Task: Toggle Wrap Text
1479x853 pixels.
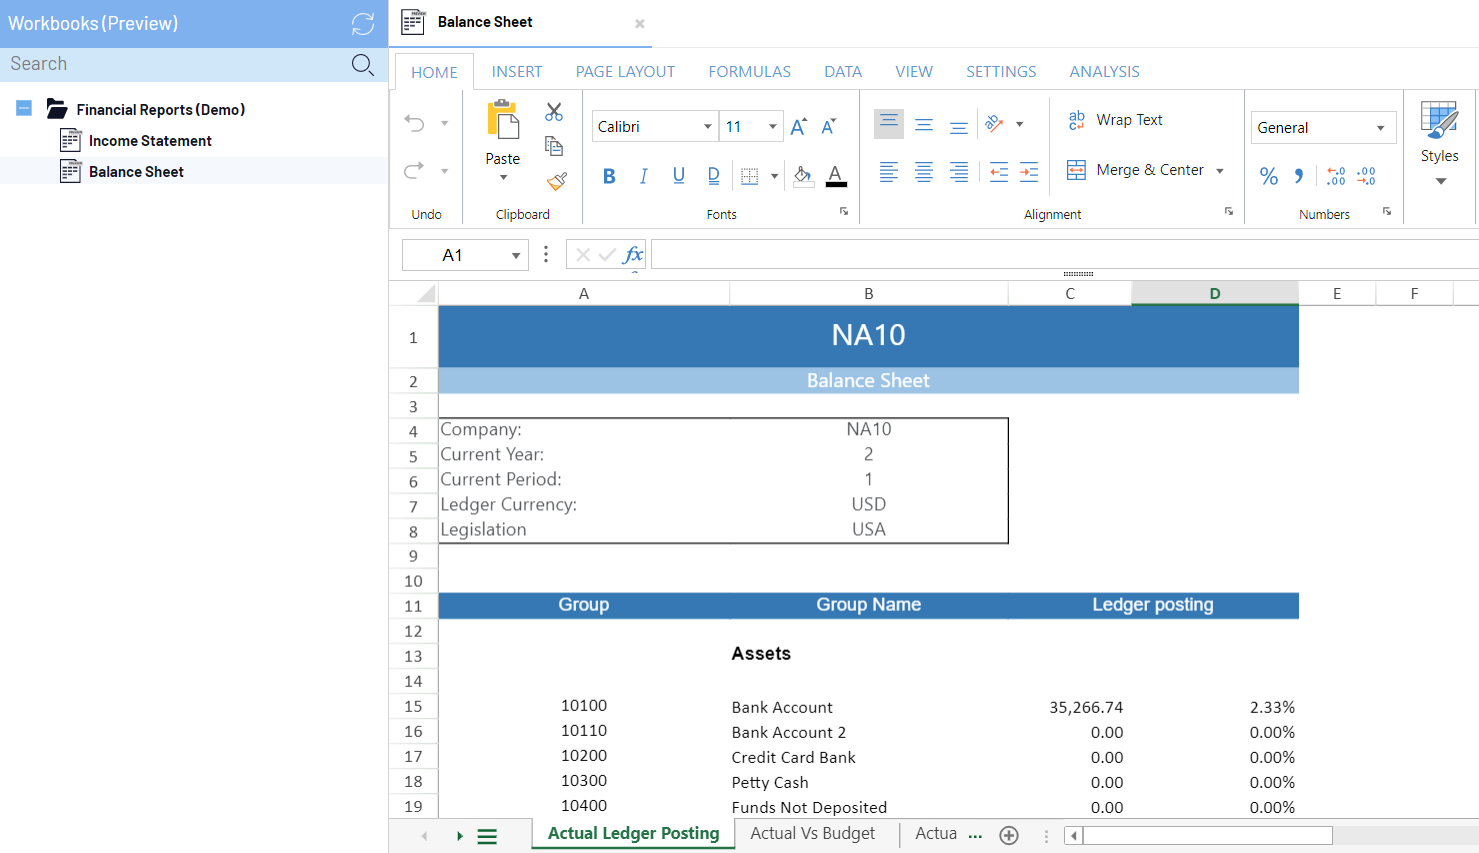Action: coord(1115,120)
